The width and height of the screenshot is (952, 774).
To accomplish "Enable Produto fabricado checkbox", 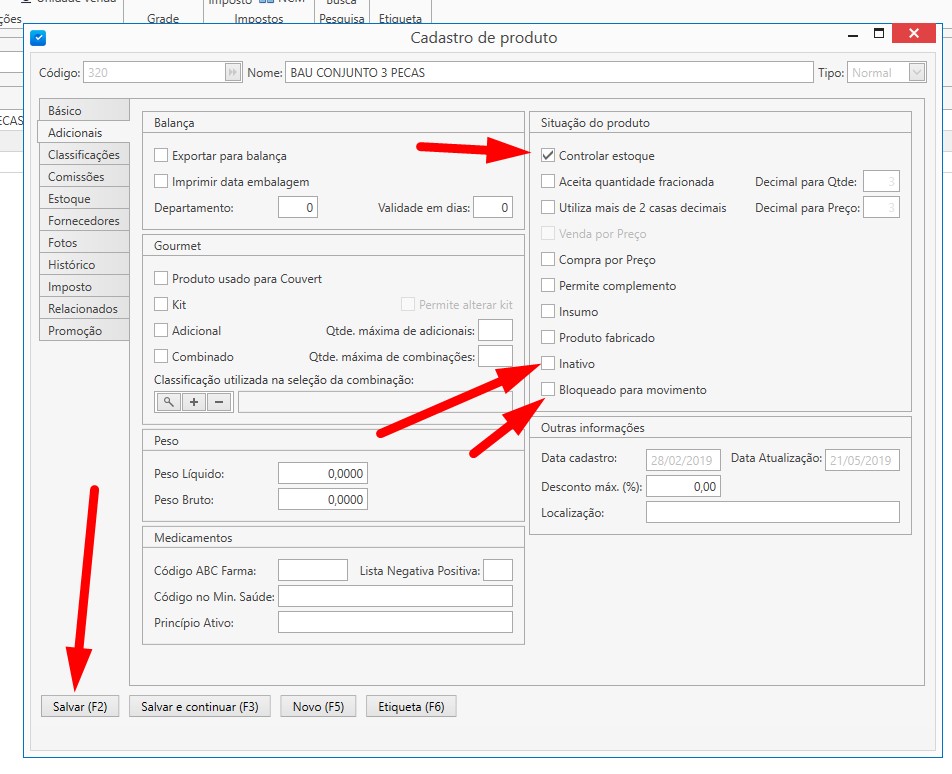I will click(548, 338).
